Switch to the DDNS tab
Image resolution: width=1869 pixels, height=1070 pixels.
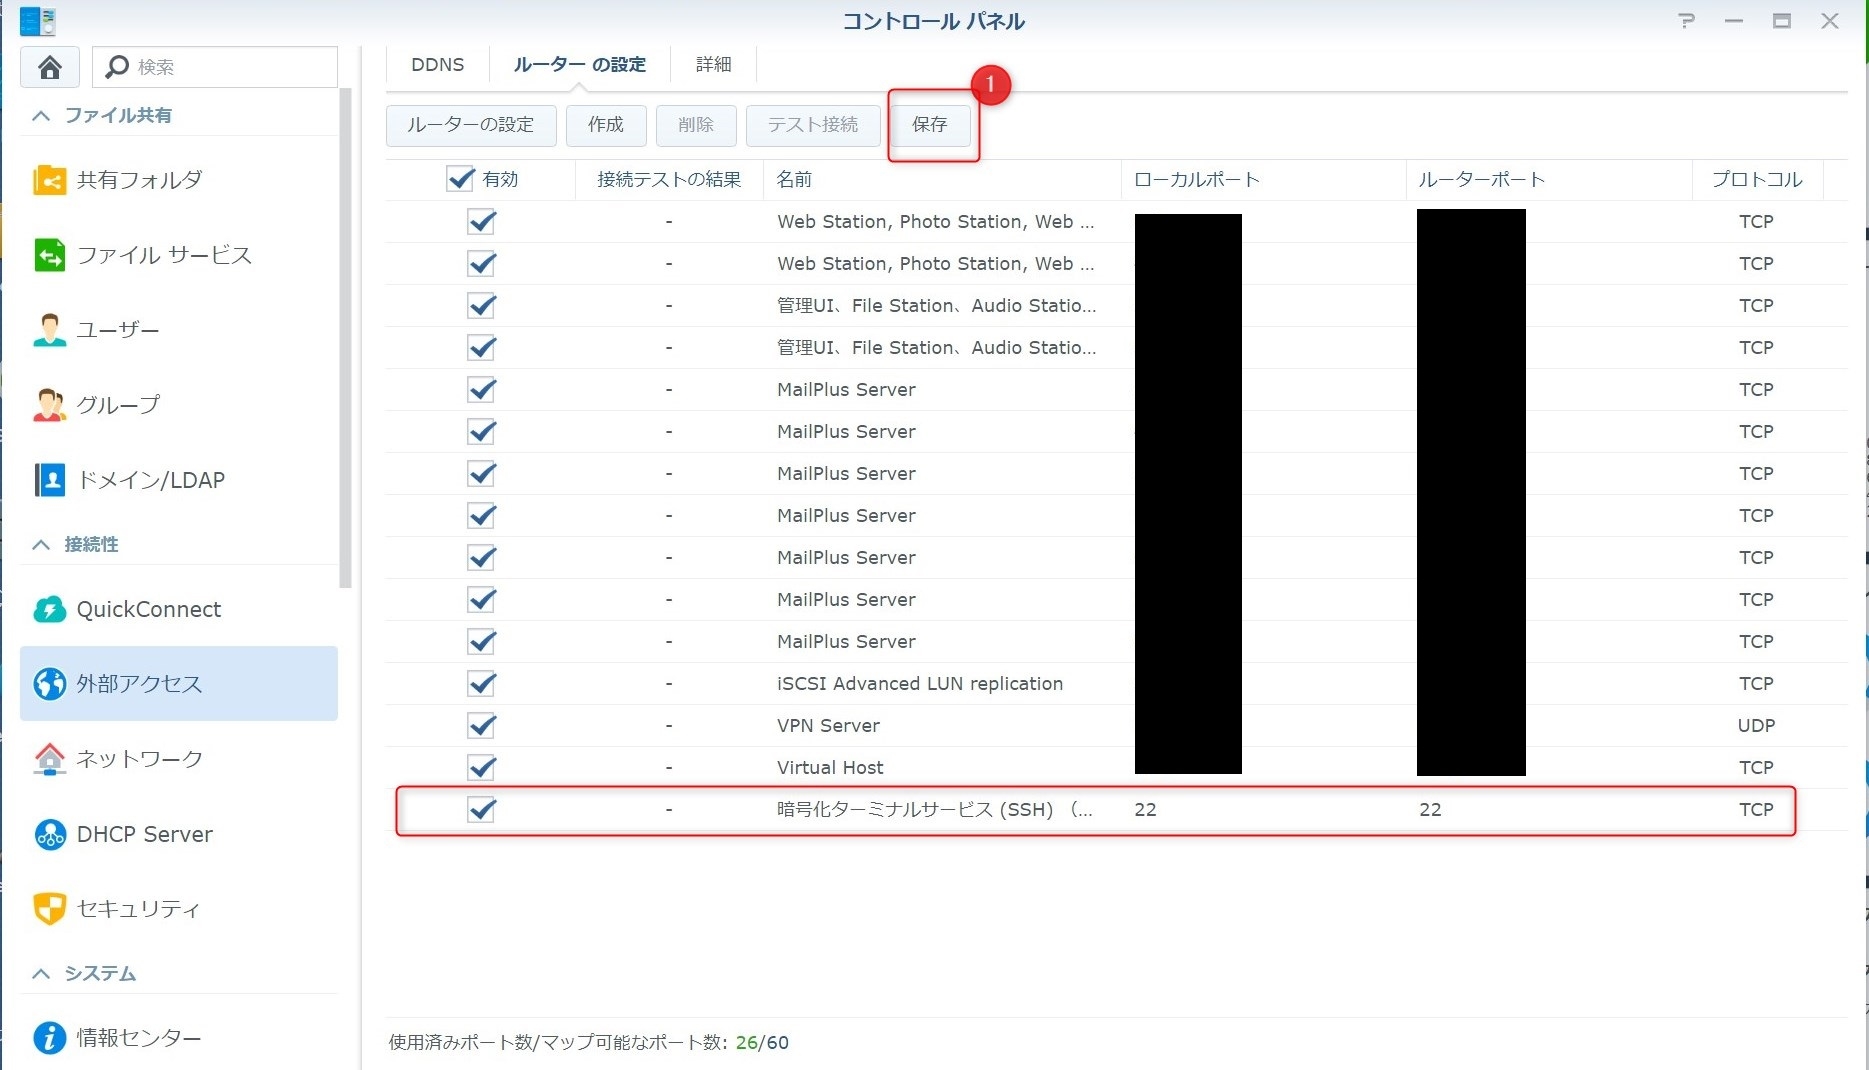(x=437, y=65)
